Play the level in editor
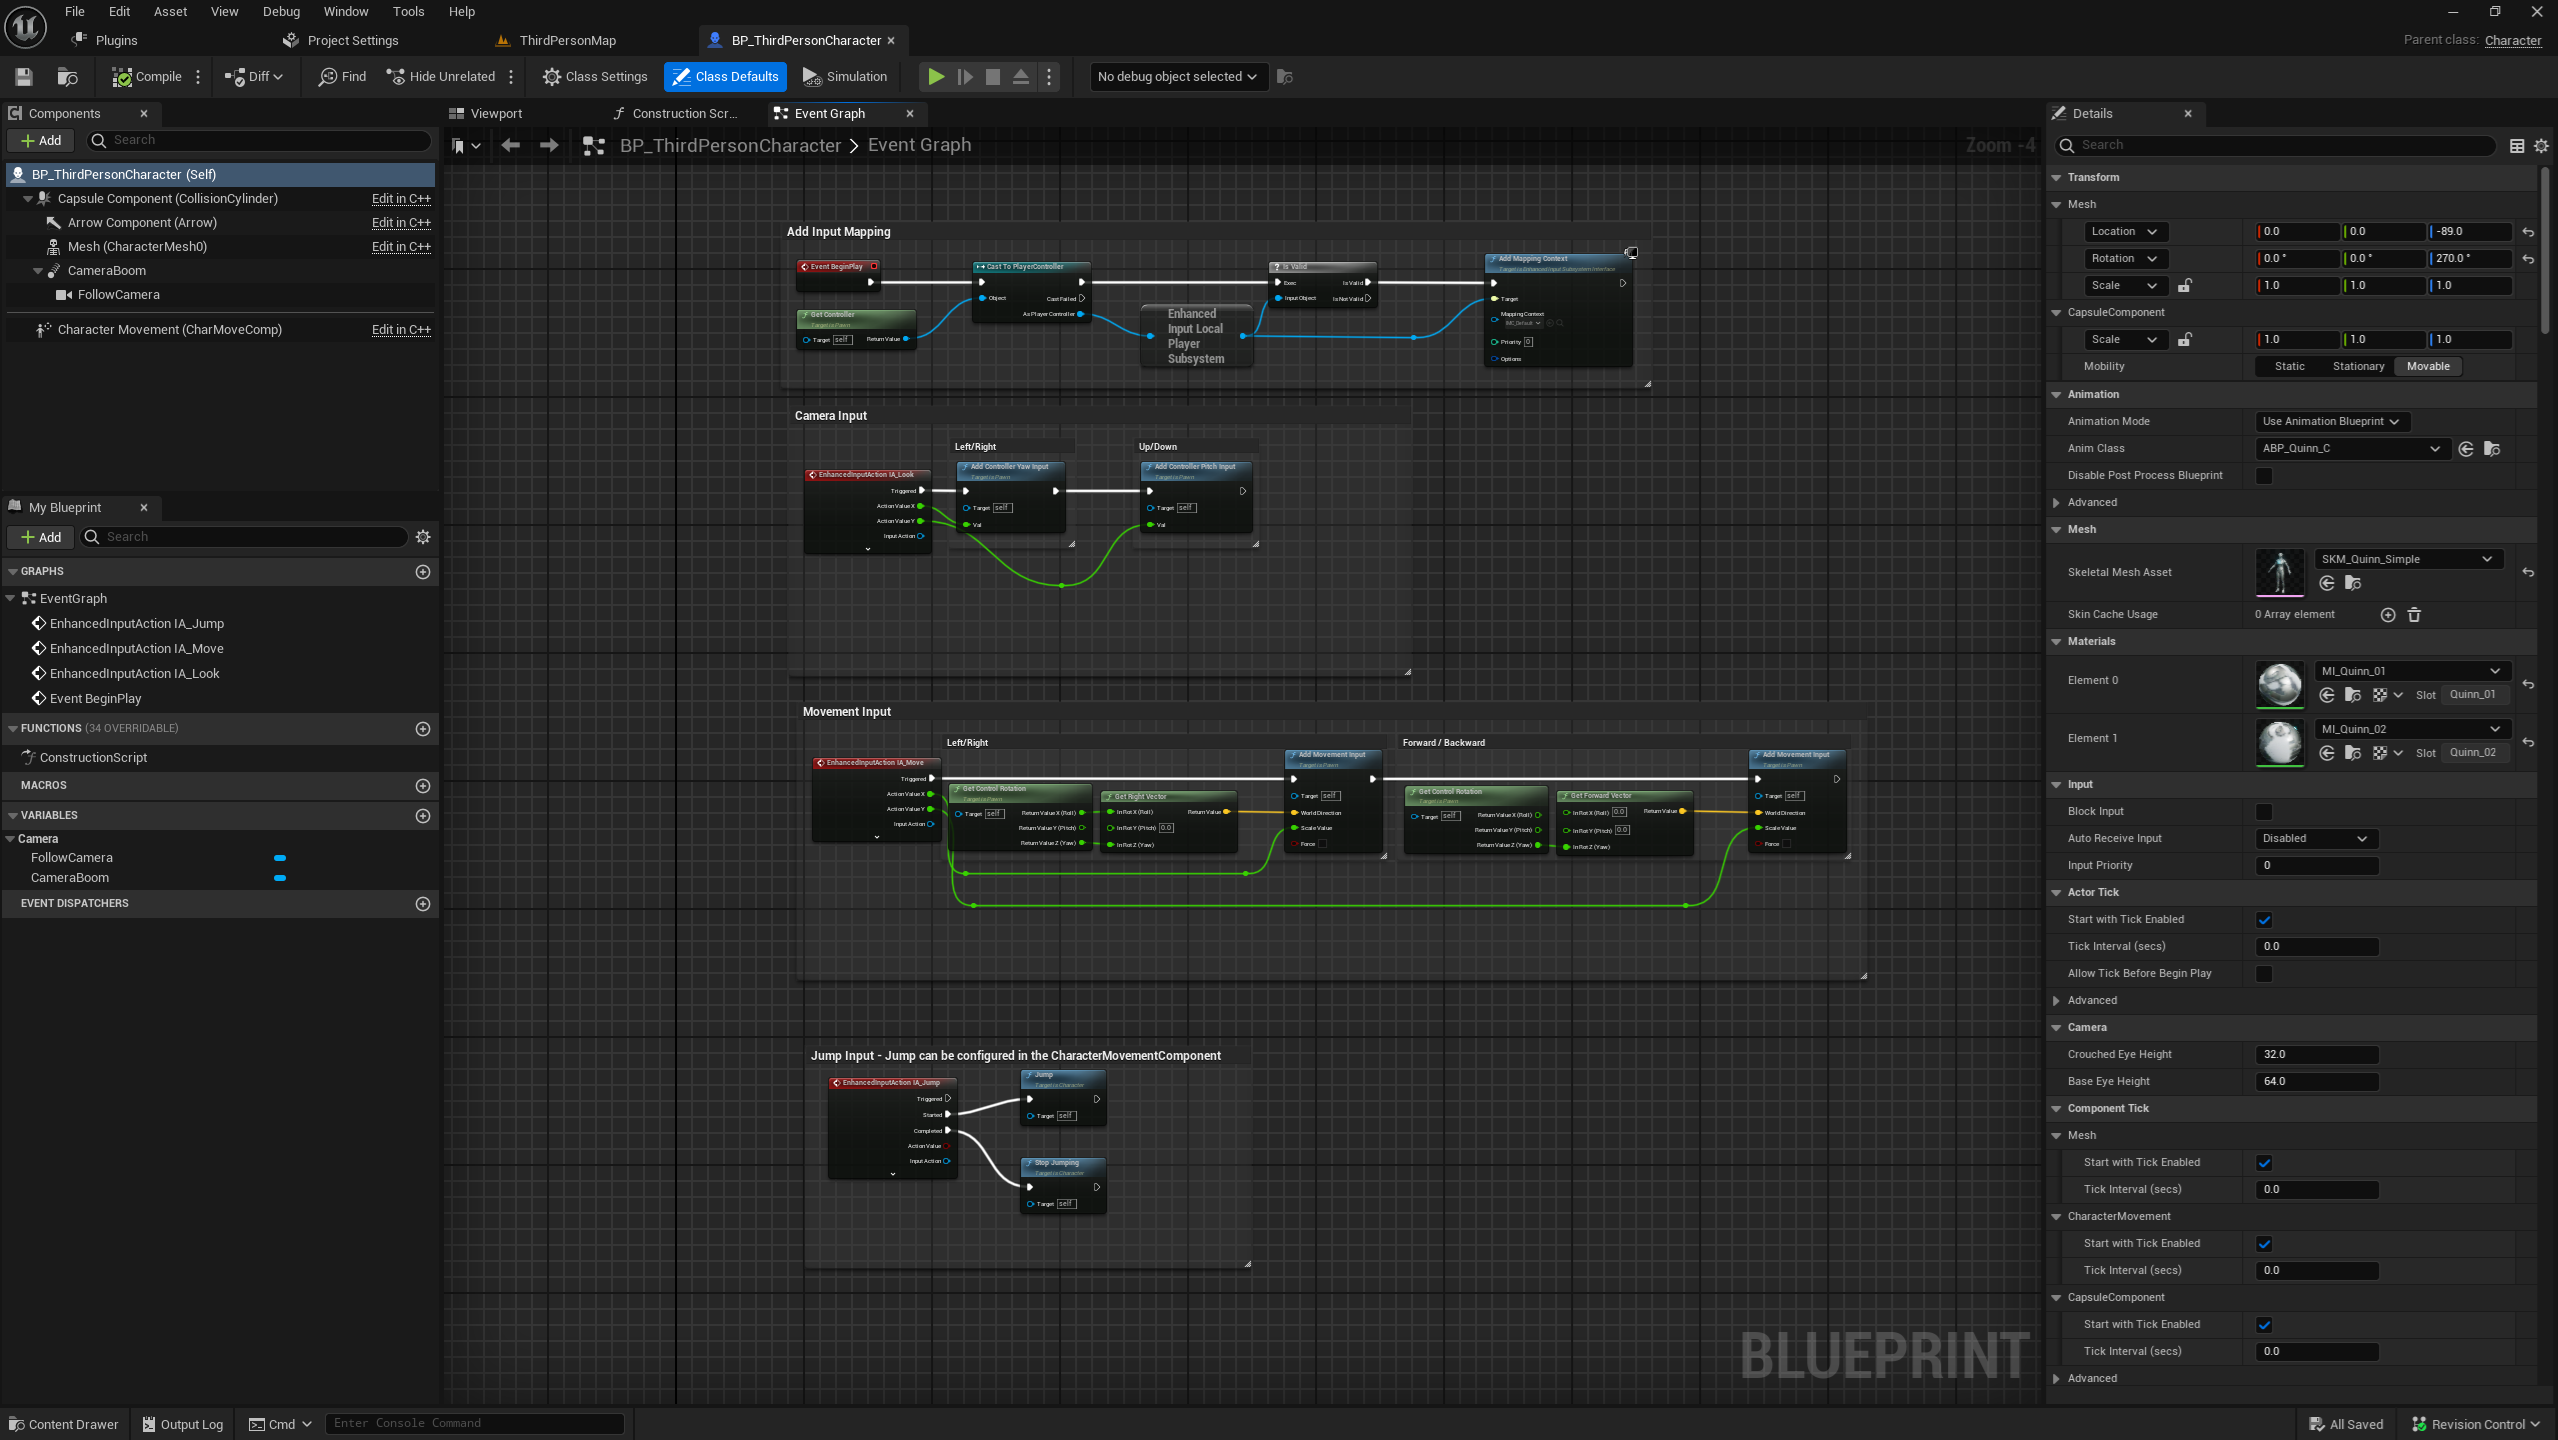The image size is (2558, 1440). (x=936, y=77)
